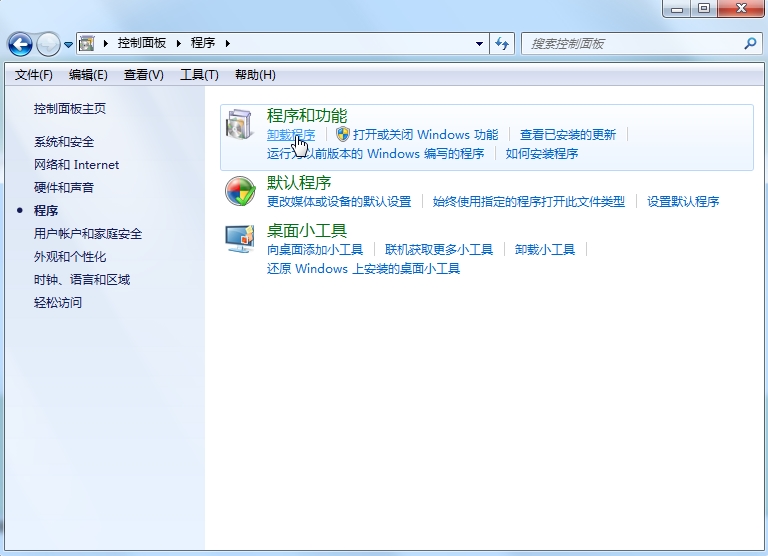Click the greyed Forward arrow button
Image resolution: width=768 pixels, height=556 pixels.
[x=48, y=44]
